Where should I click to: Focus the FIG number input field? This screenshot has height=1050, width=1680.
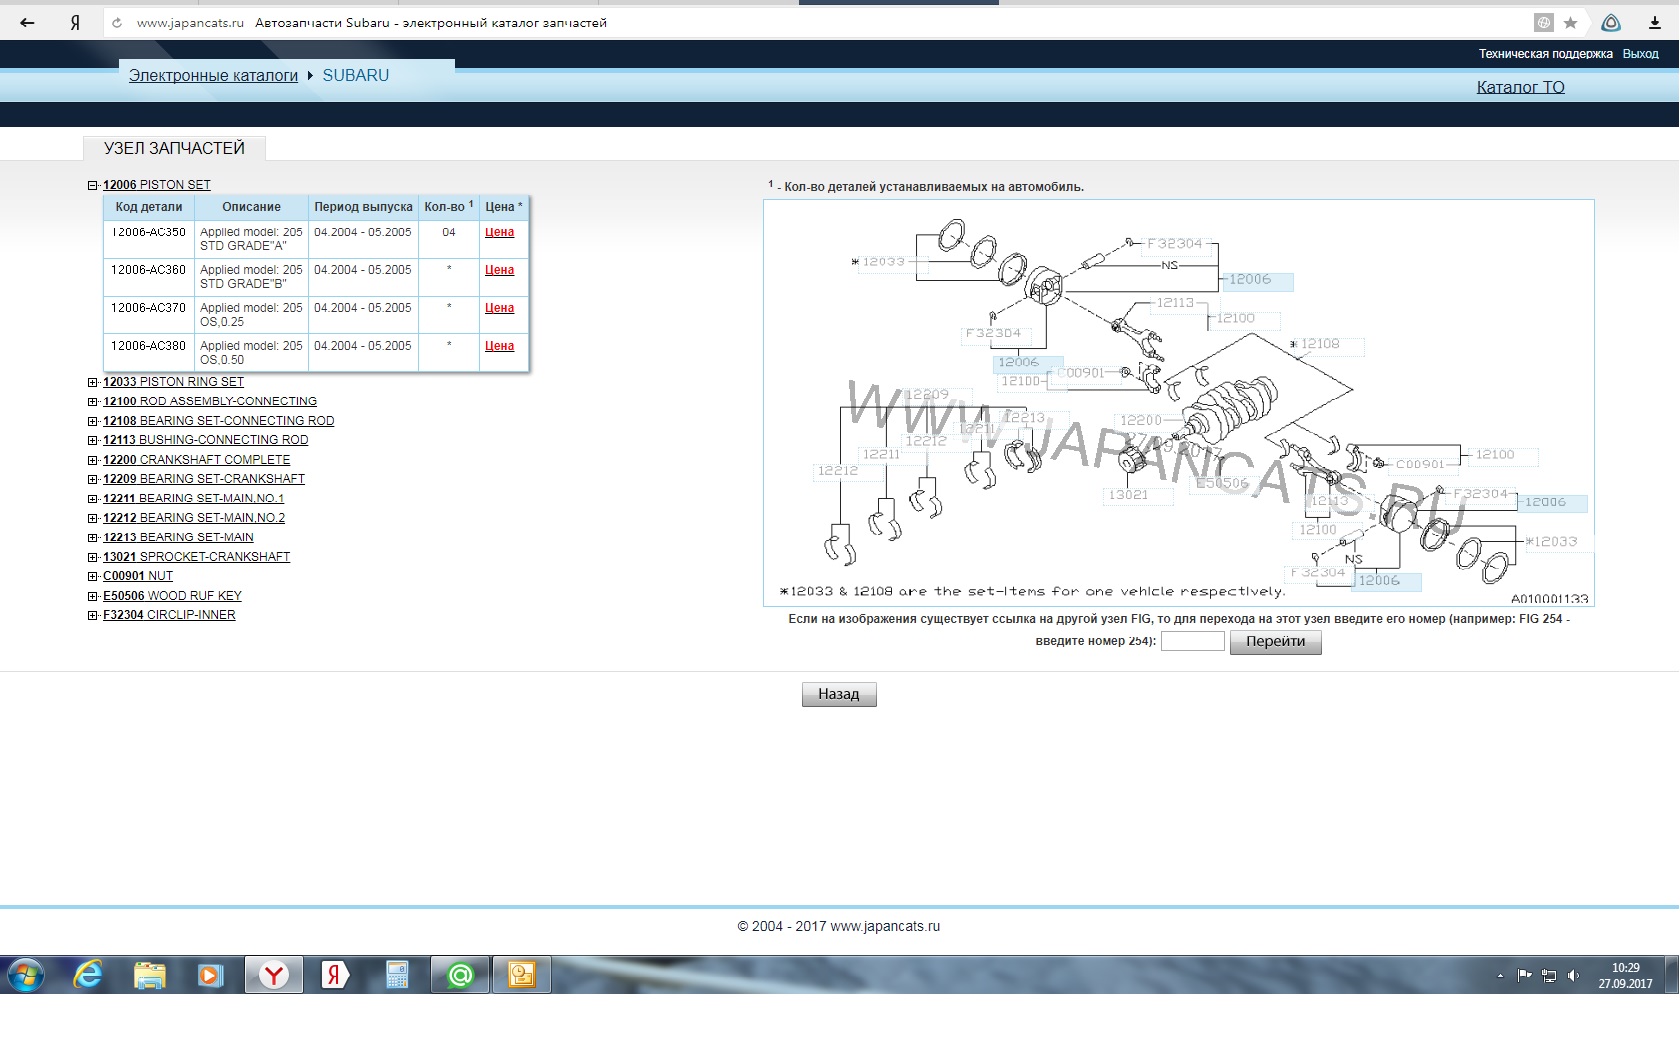(1192, 641)
